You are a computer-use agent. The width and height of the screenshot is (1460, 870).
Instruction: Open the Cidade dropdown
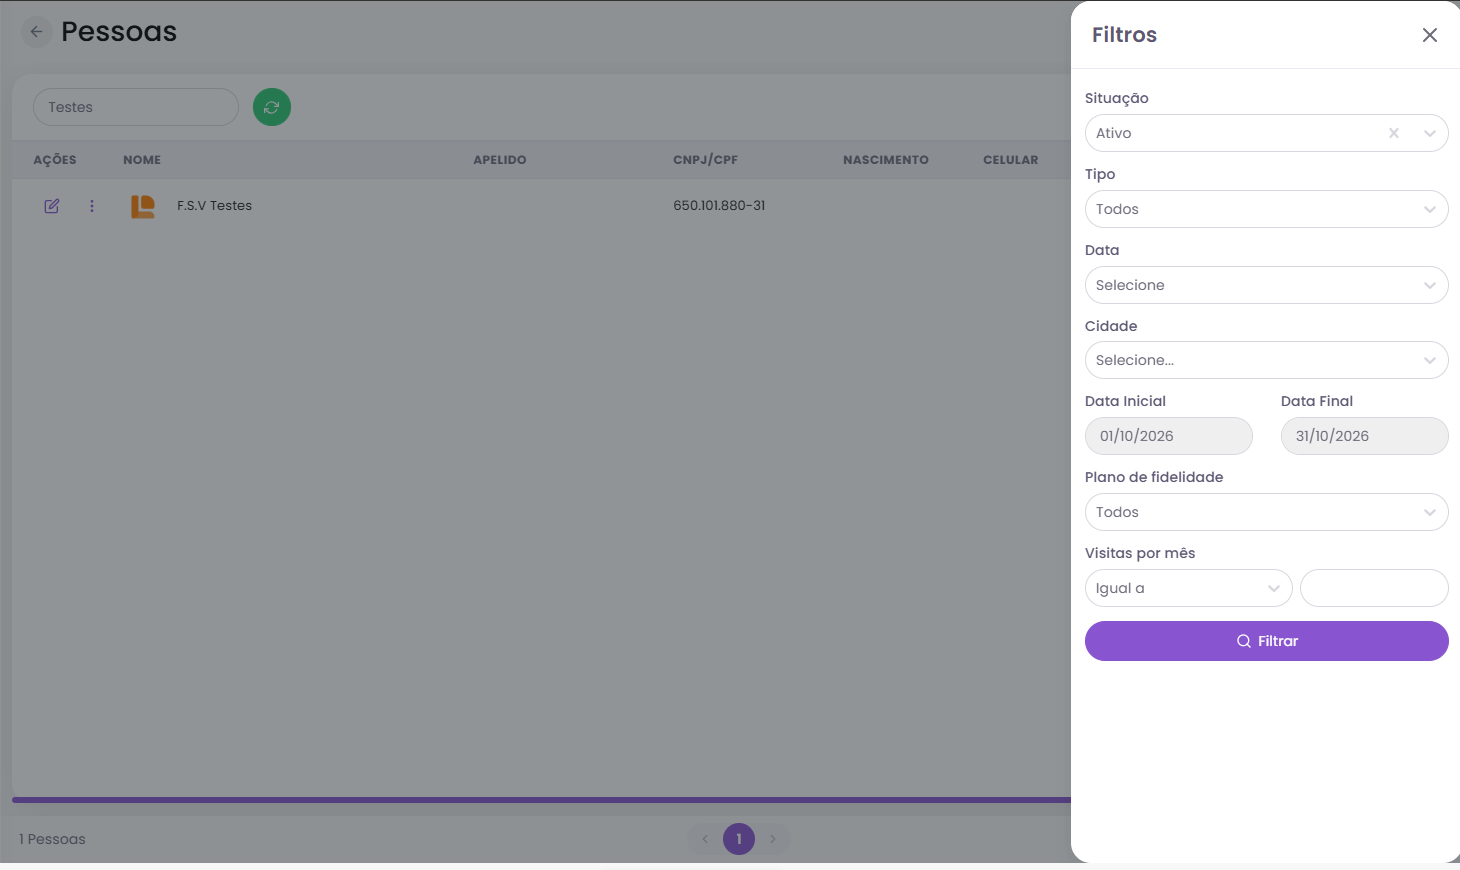click(1266, 360)
